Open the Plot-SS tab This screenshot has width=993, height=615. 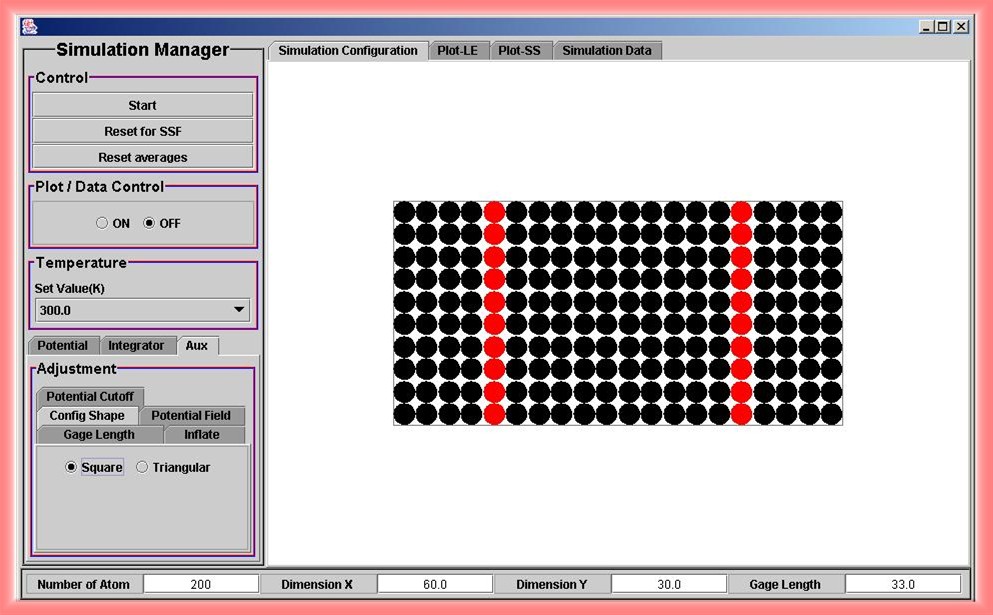point(519,51)
